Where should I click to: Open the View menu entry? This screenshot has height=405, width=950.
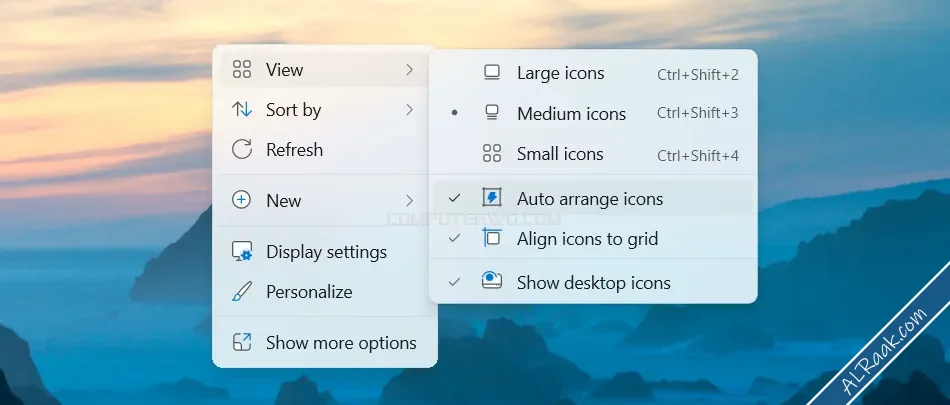[324, 70]
